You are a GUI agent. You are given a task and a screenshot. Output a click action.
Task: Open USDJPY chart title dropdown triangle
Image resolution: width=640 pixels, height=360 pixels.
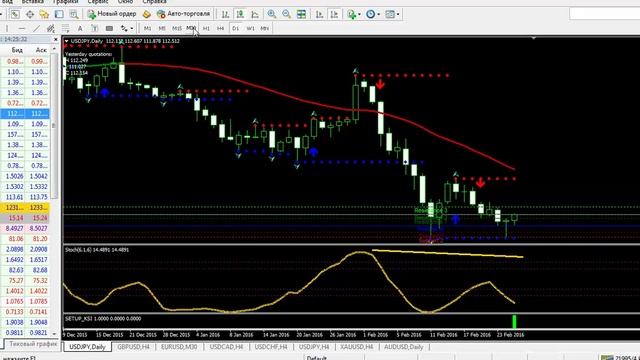pos(67,41)
